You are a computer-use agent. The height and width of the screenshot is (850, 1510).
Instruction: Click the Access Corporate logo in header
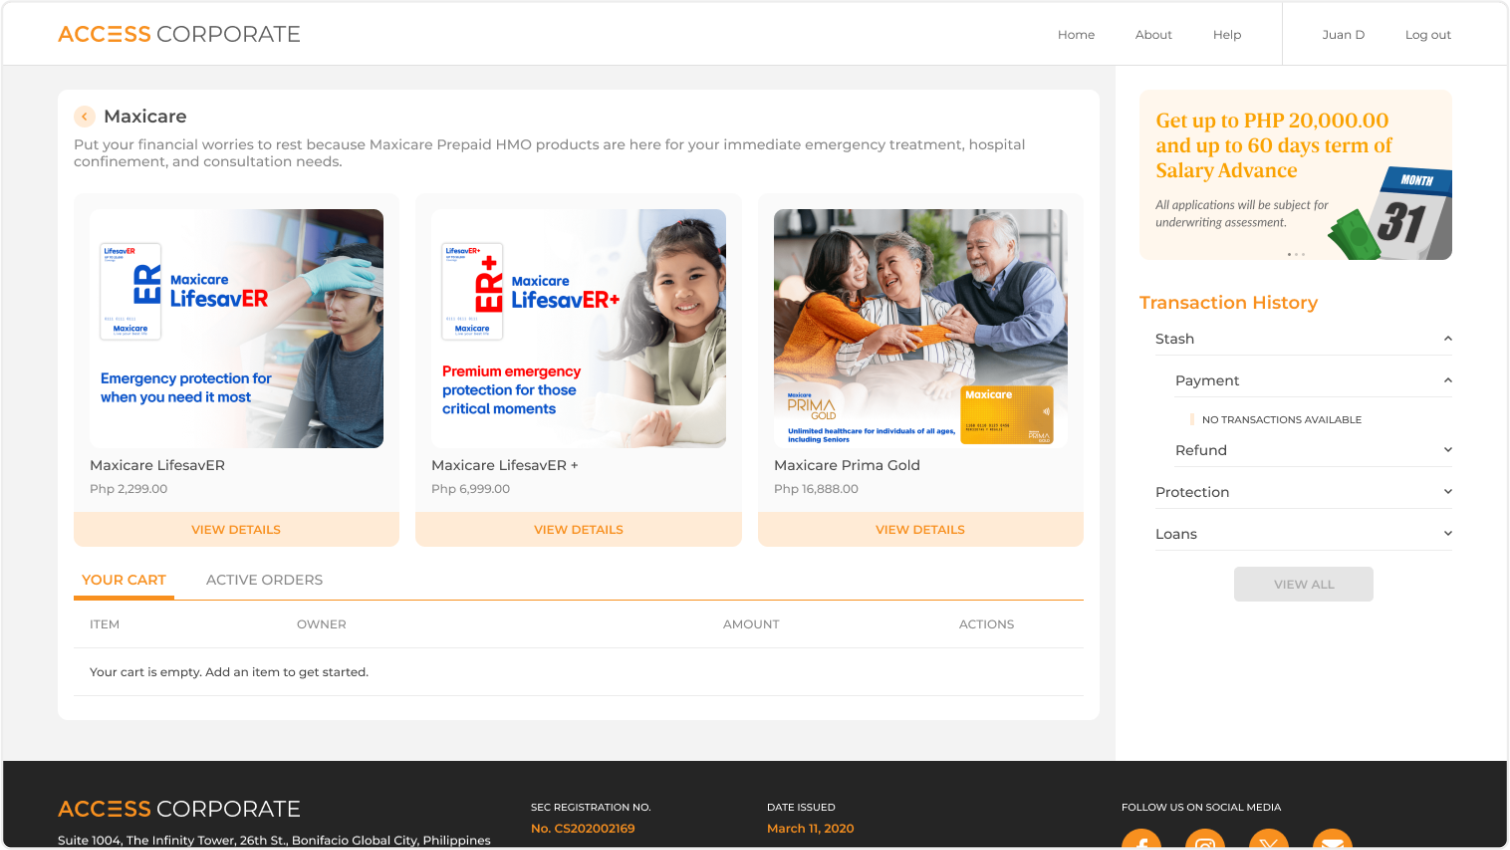pyautogui.click(x=179, y=34)
